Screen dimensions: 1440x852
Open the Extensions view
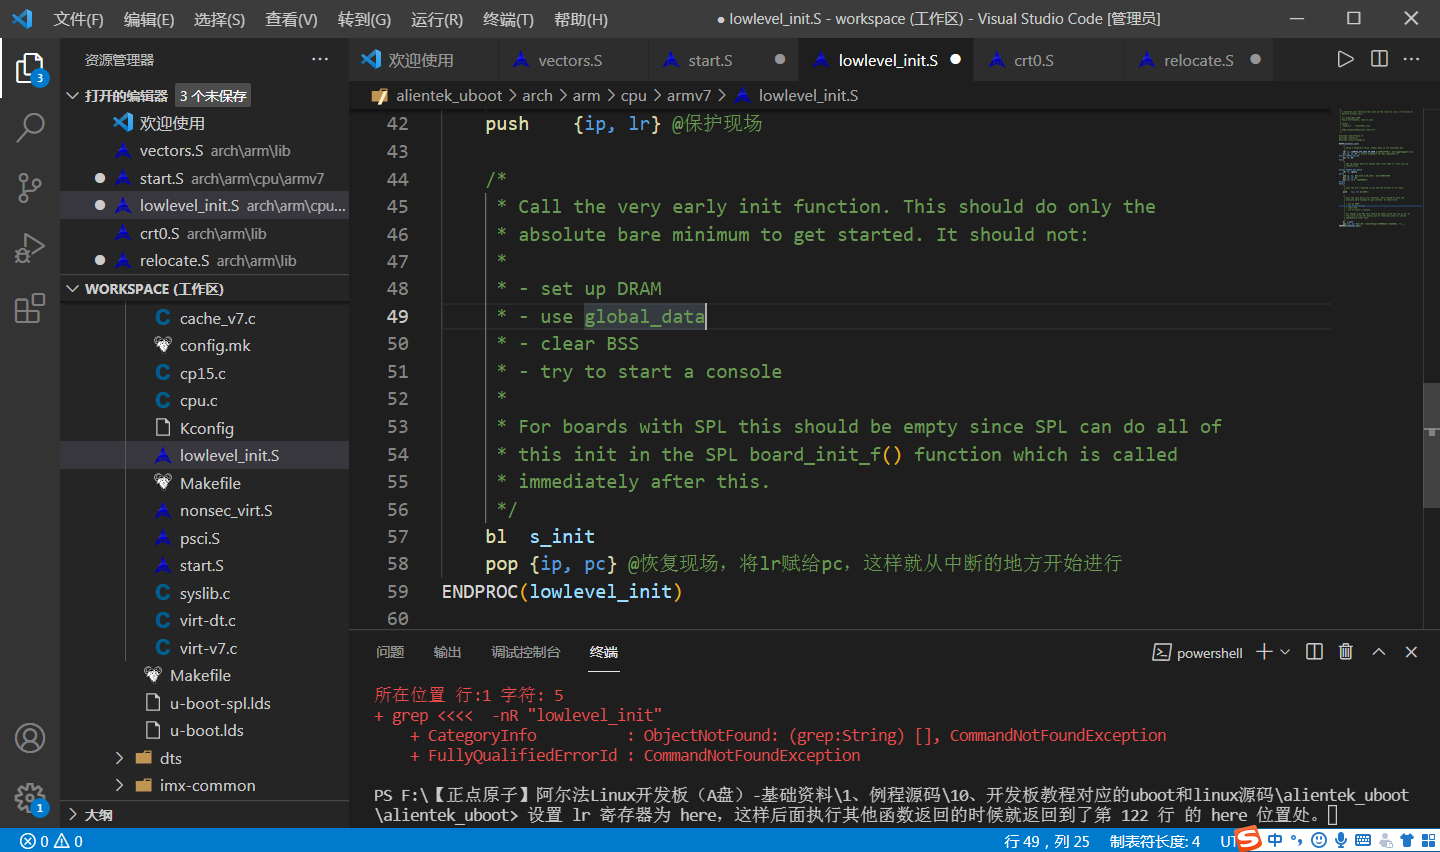pyautogui.click(x=30, y=307)
